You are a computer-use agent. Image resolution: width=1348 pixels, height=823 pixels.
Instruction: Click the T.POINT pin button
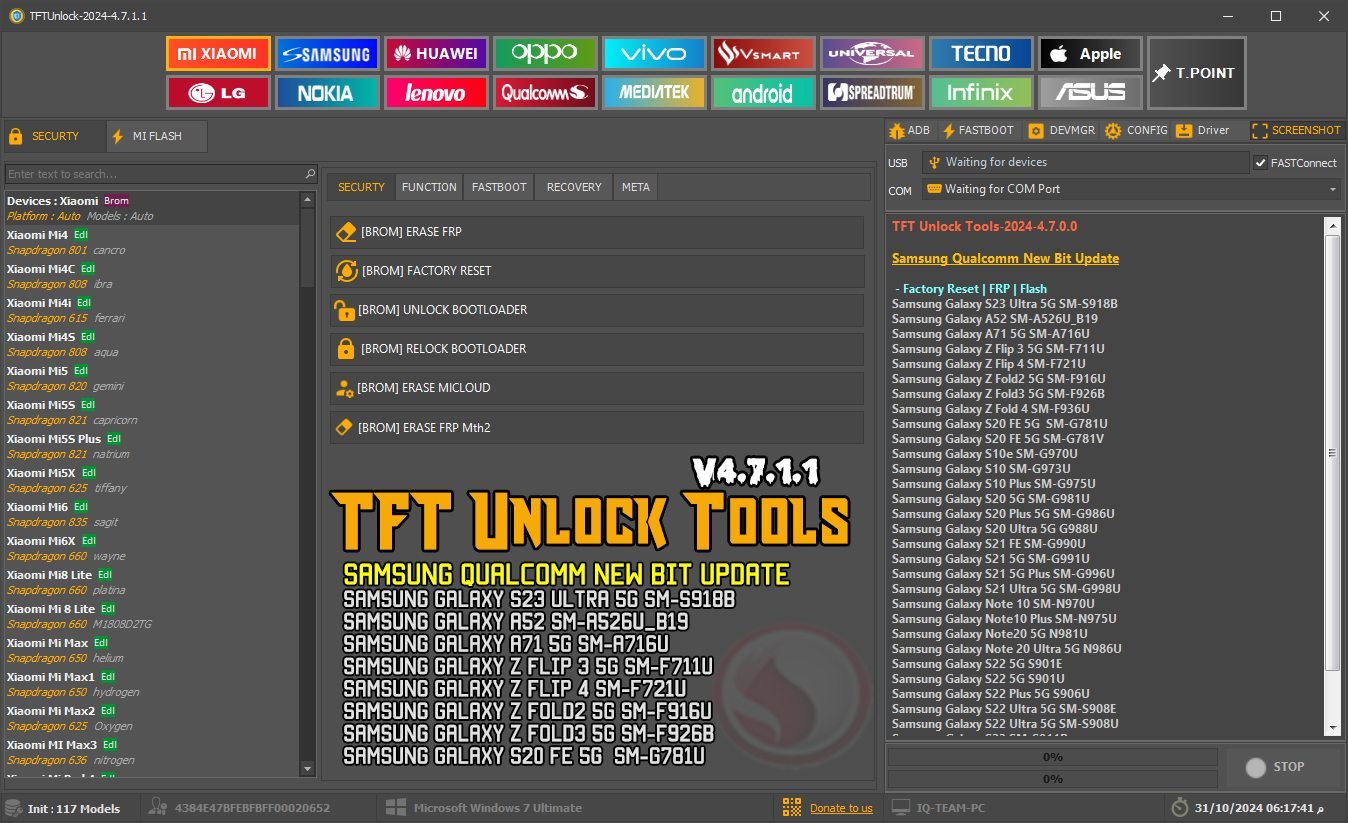click(x=1196, y=73)
